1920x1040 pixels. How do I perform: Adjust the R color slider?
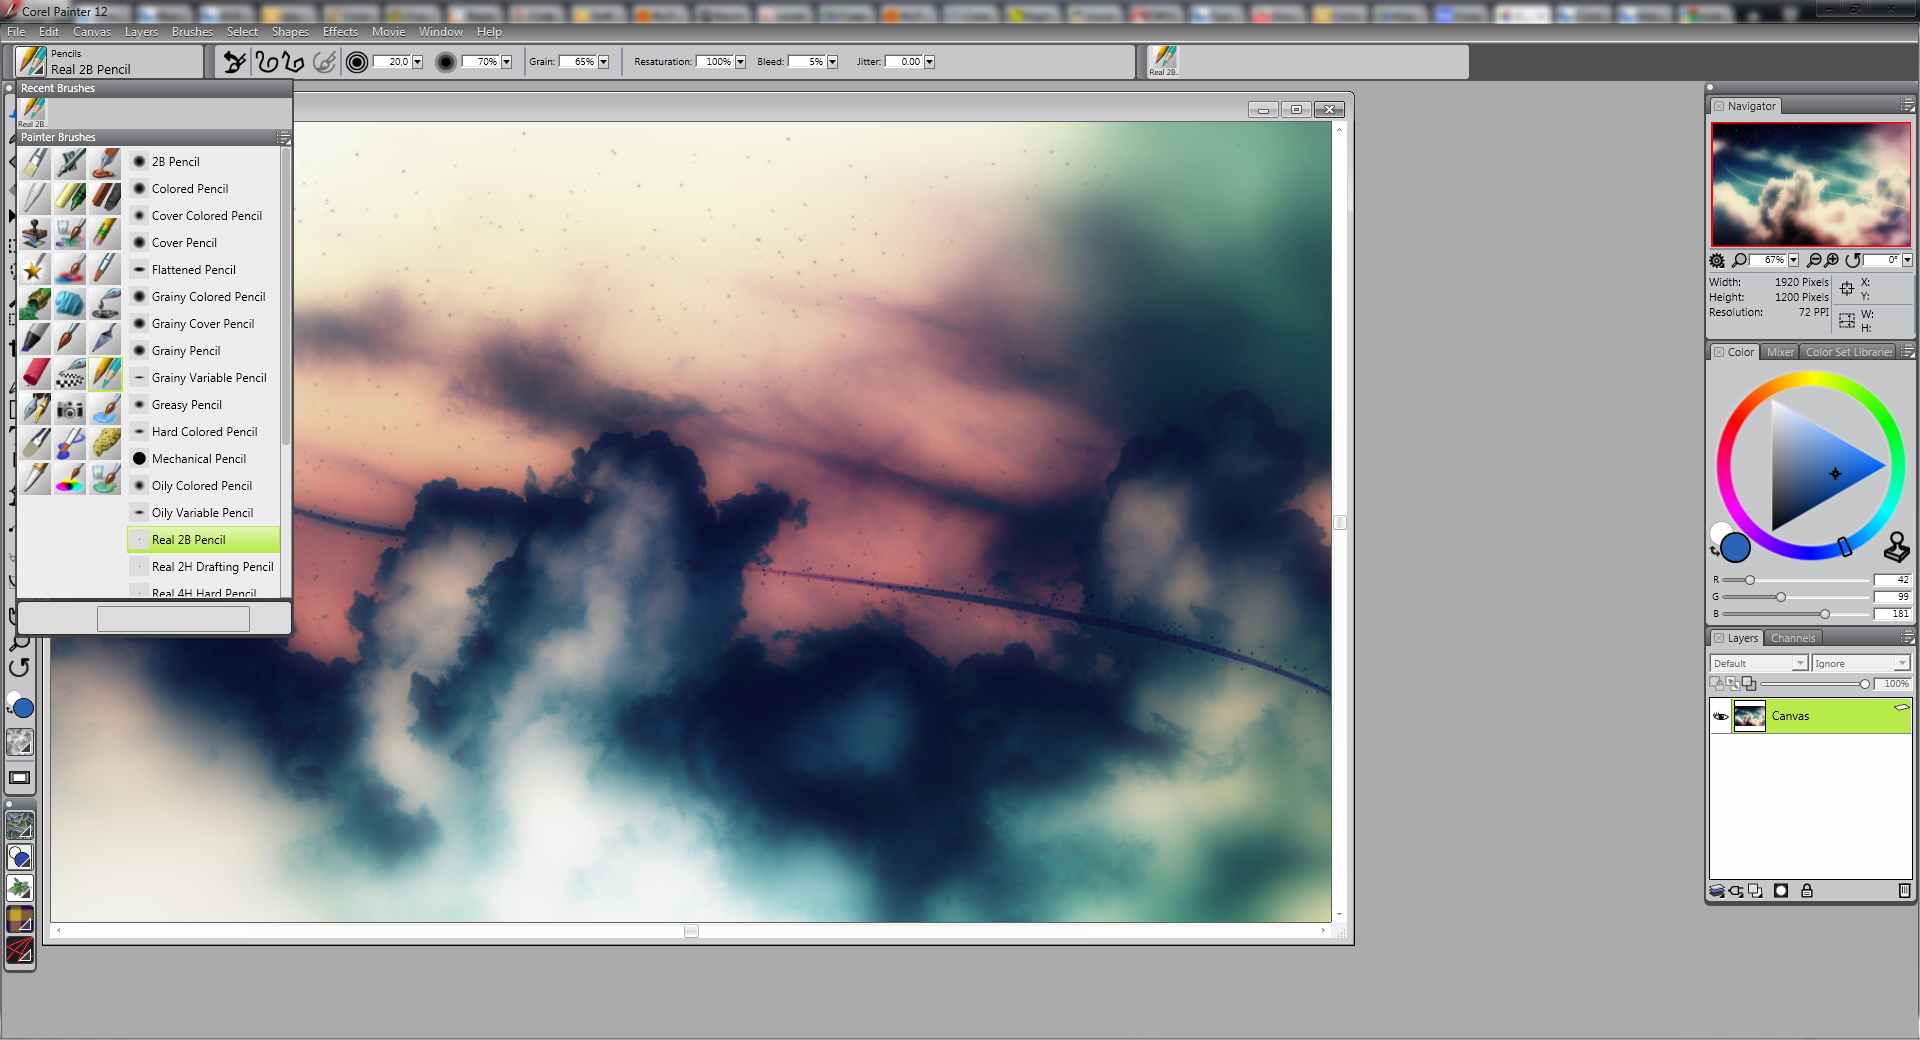click(1796, 580)
